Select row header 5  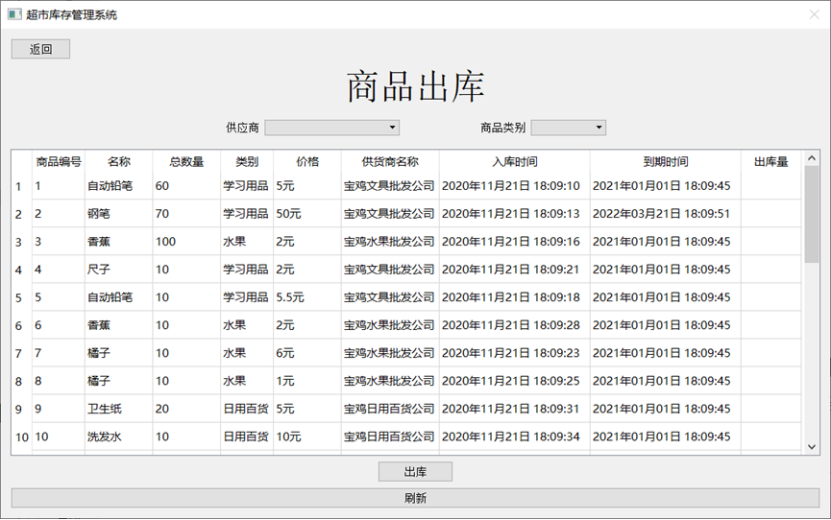pyautogui.click(x=22, y=297)
